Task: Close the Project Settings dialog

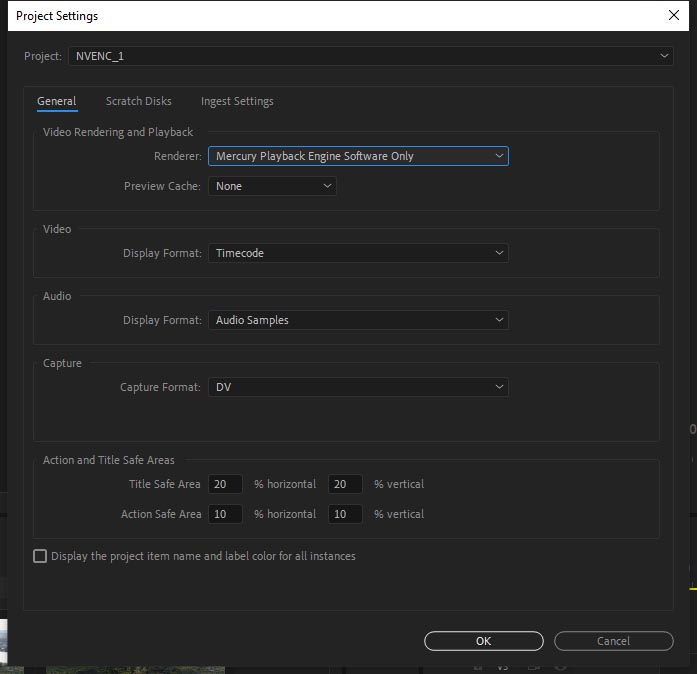Action: pyautogui.click(x=673, y=15)
